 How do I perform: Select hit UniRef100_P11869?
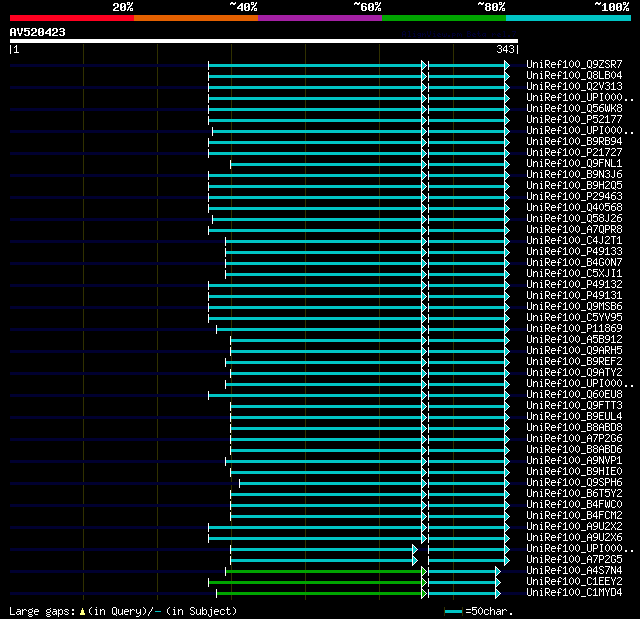[x=574, y=329]
